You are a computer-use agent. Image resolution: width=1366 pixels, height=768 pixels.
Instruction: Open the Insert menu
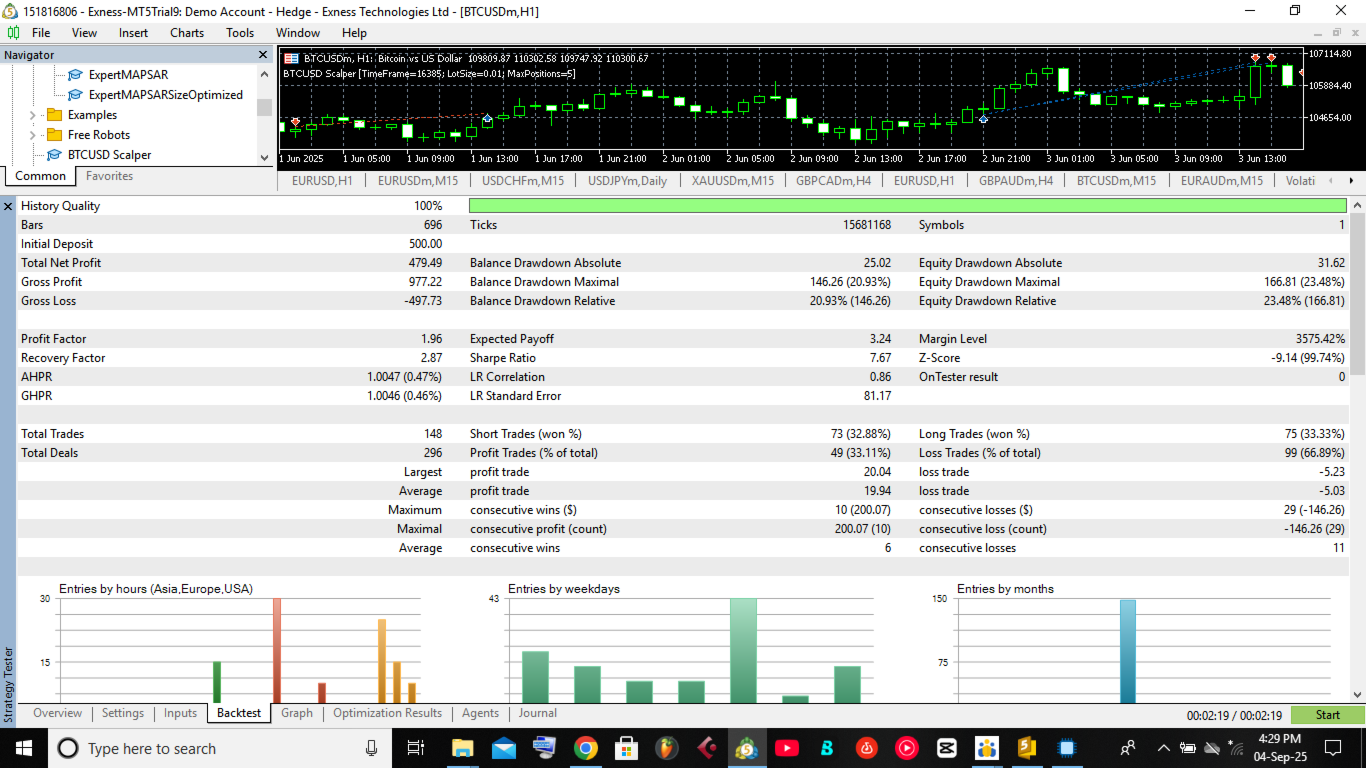click(x=133, y=33)
